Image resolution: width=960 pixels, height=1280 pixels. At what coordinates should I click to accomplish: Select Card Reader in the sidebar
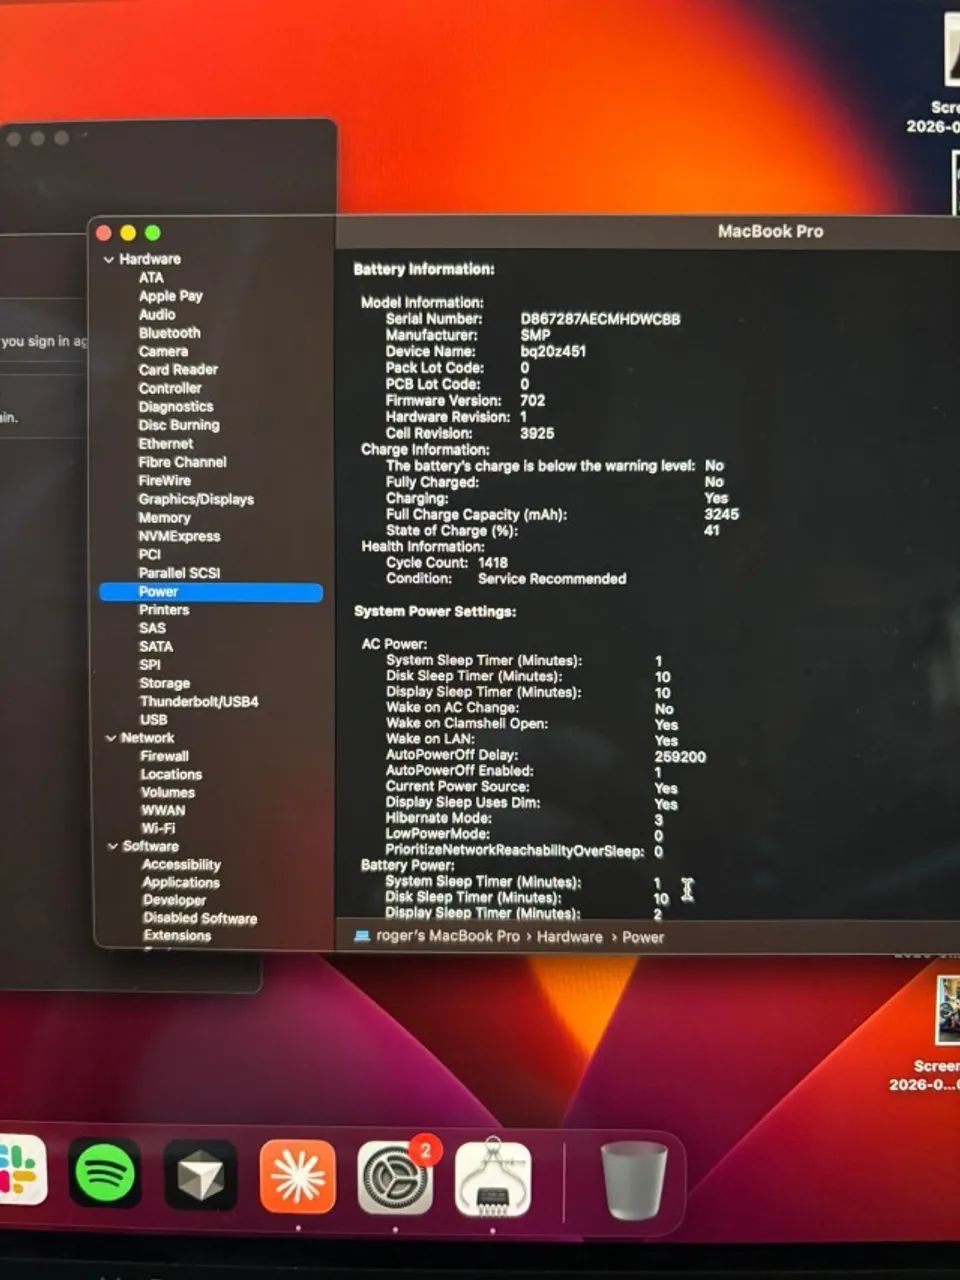tap(178, 369)
